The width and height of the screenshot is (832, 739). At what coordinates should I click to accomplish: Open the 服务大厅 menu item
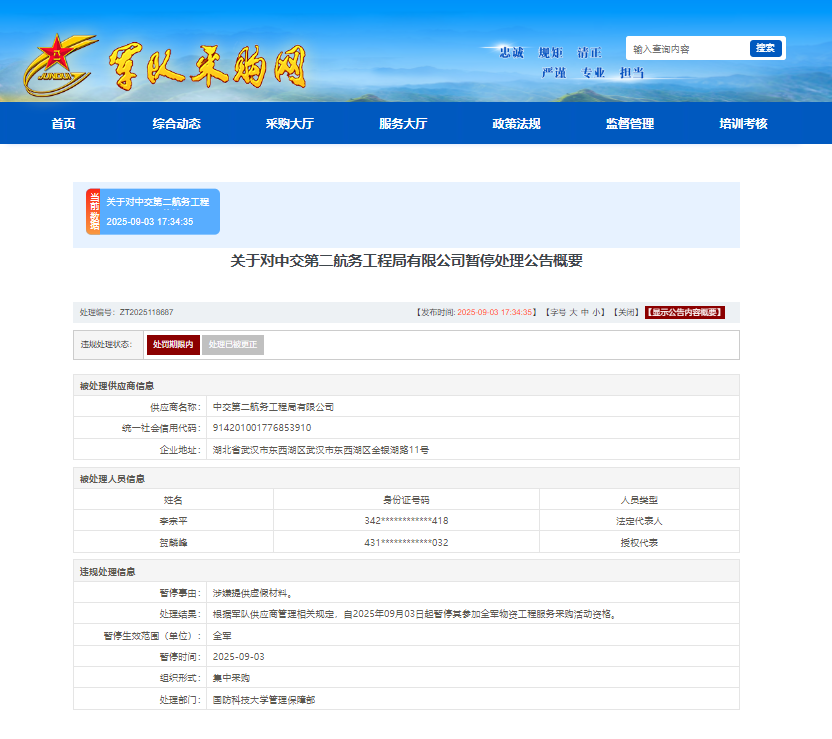403,124
